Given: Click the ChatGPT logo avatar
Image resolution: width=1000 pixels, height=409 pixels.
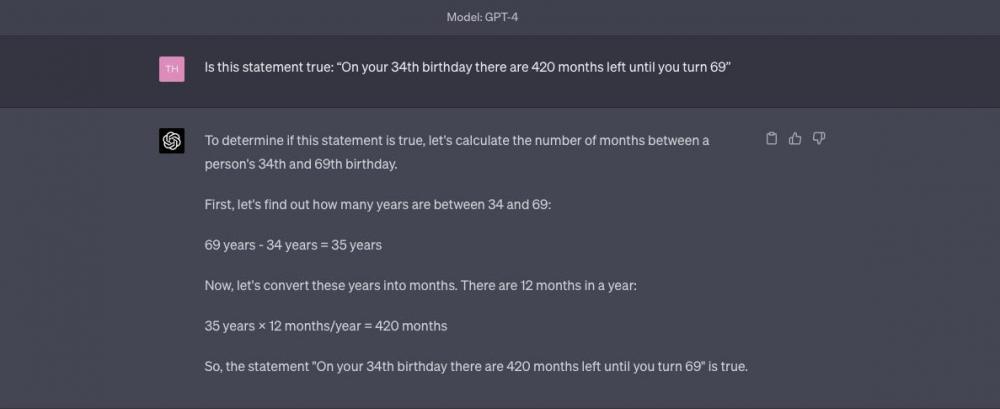Looking at the screenshot, I should [x=172, y=140].
